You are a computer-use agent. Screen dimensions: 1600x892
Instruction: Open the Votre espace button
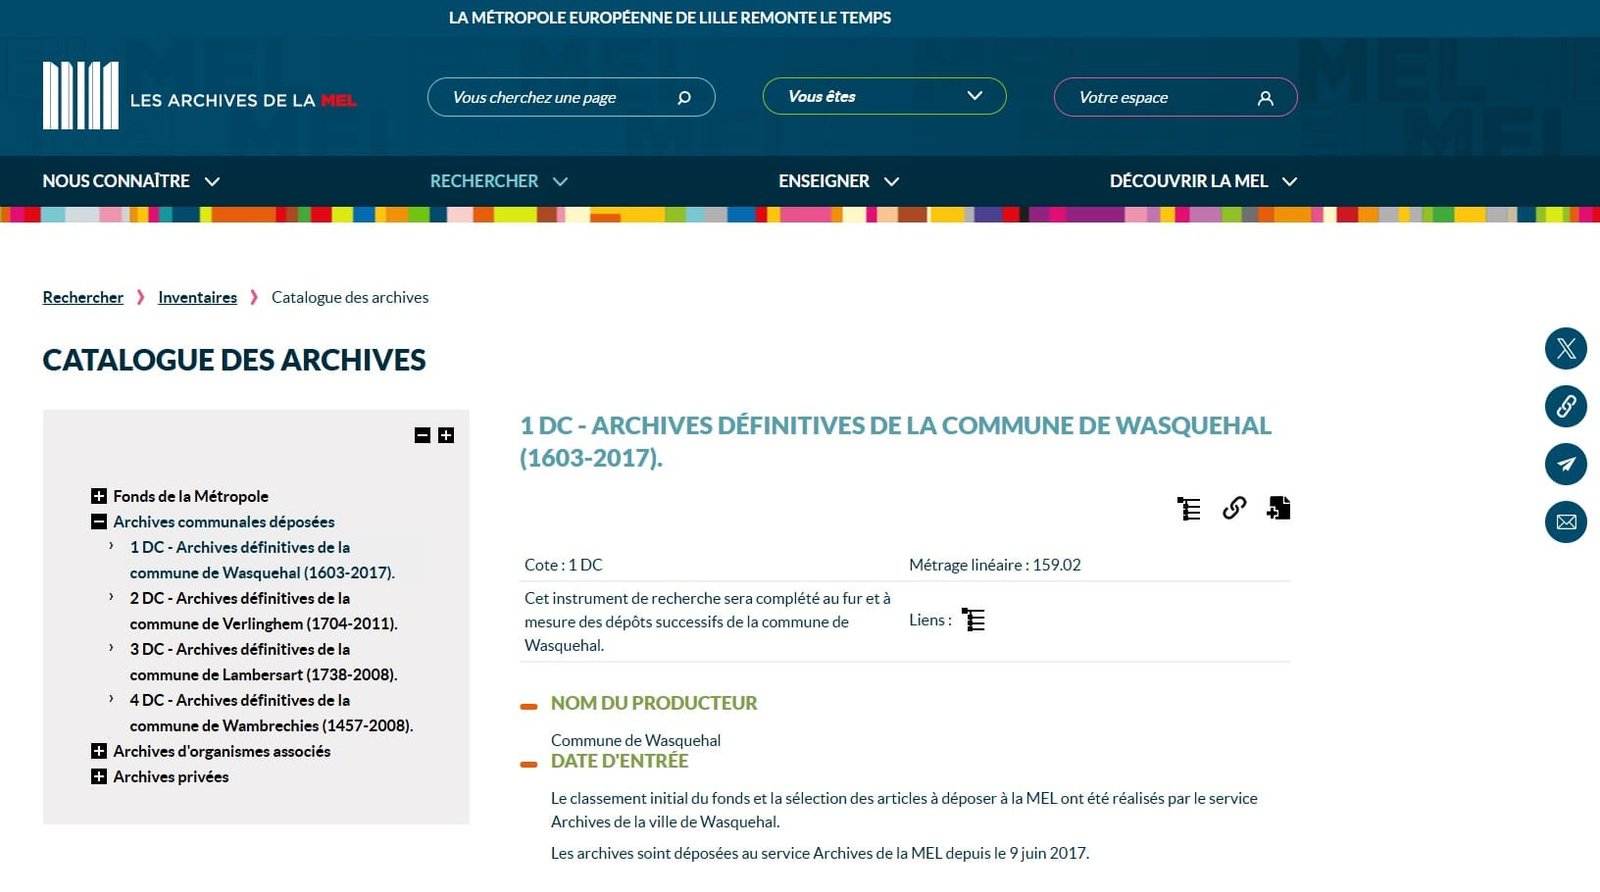click(x=1175, y=97)
